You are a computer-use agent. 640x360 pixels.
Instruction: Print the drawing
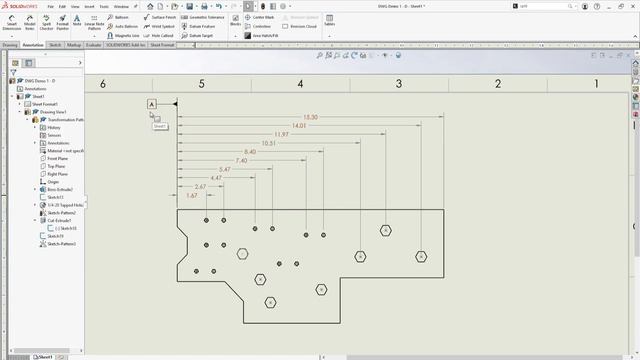[204, 6]
